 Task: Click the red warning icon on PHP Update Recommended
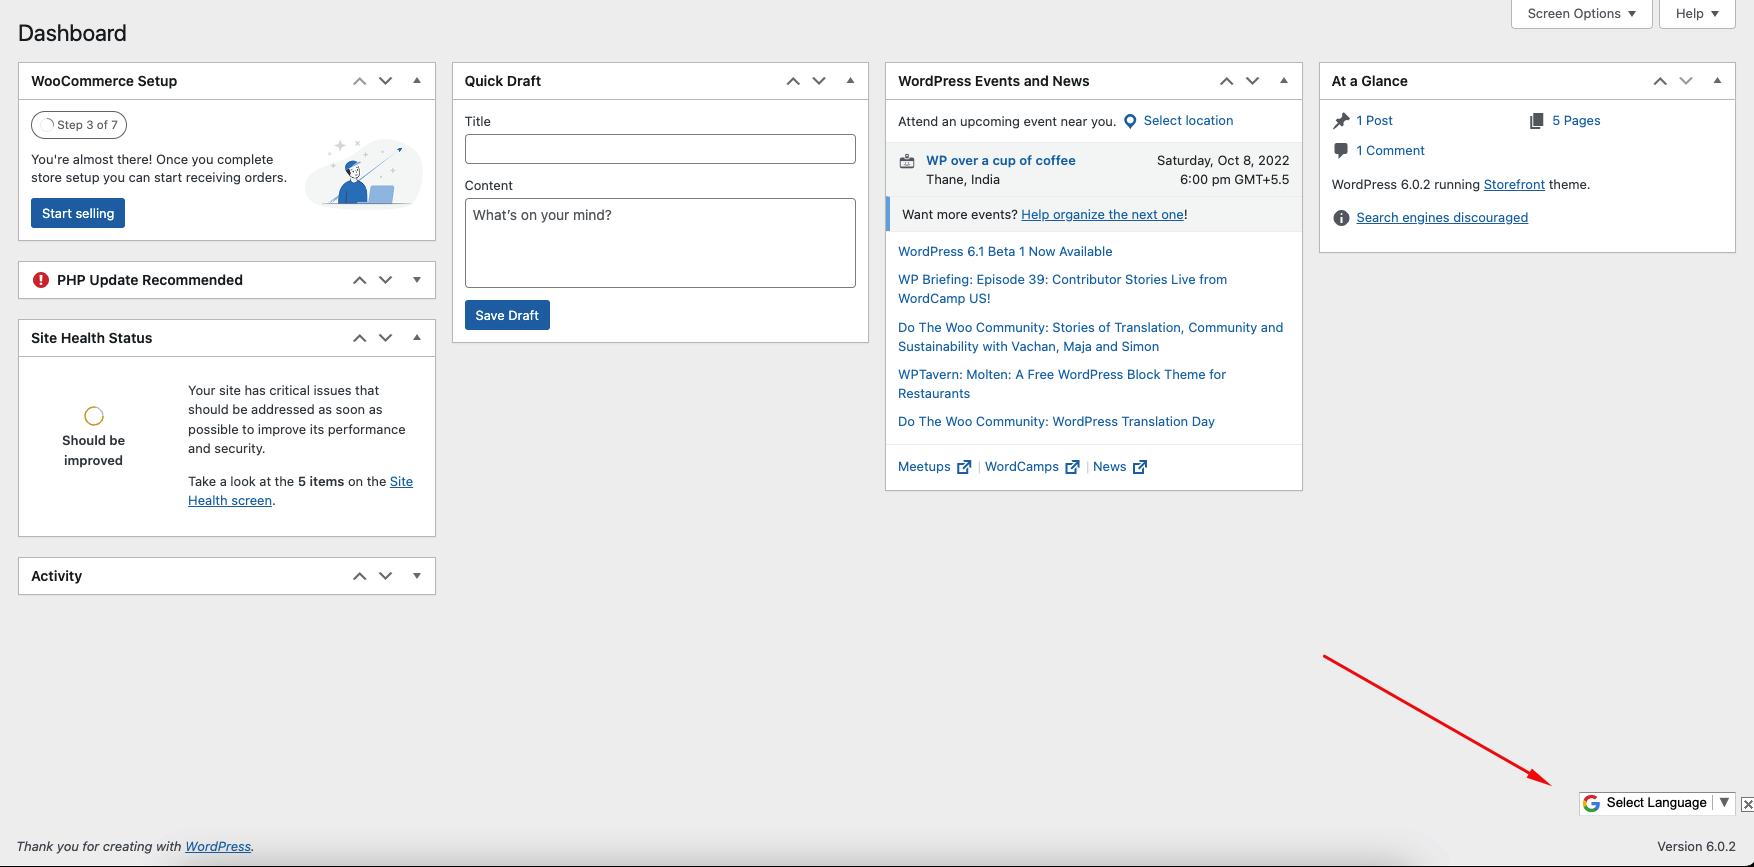pos(41,280)
